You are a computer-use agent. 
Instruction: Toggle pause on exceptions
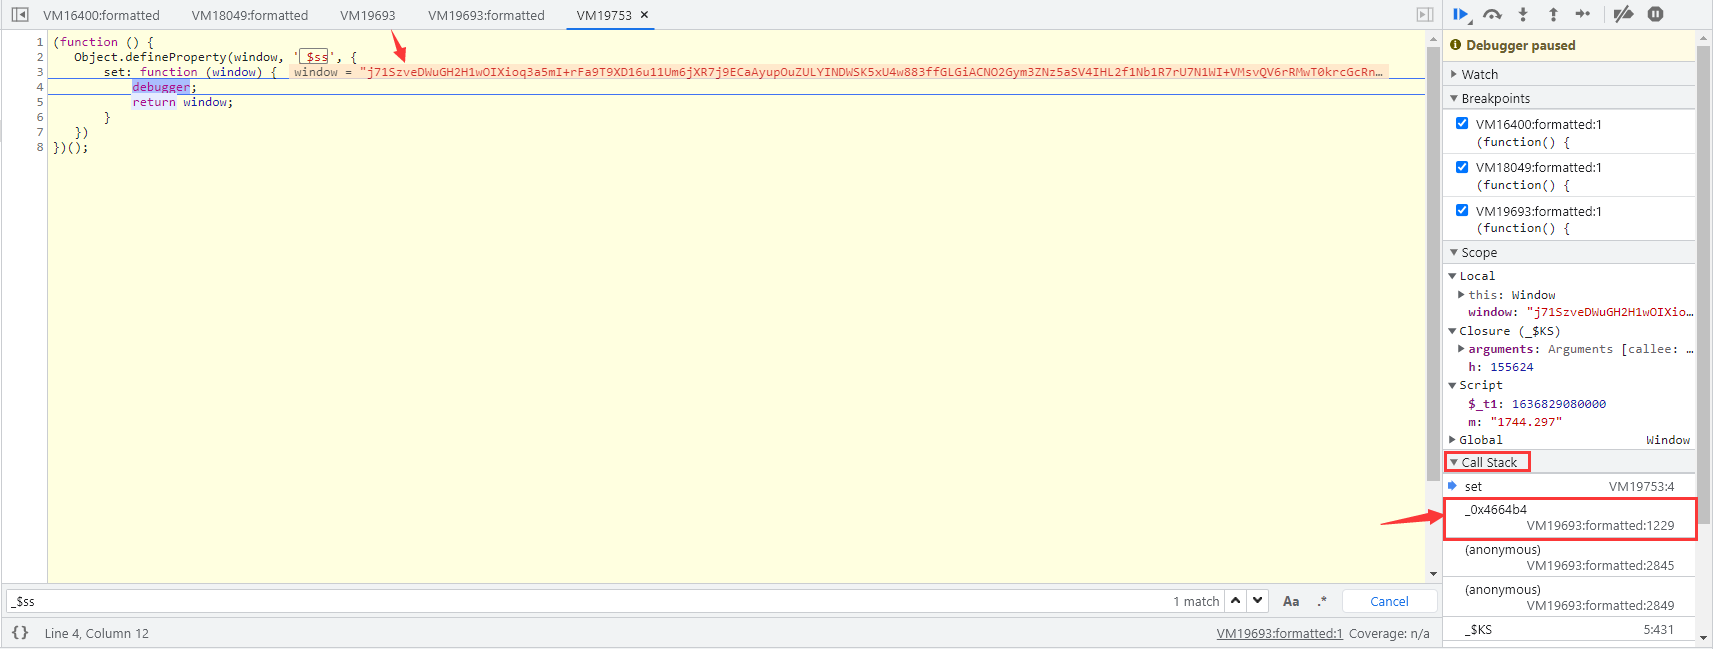point(1656,14)
